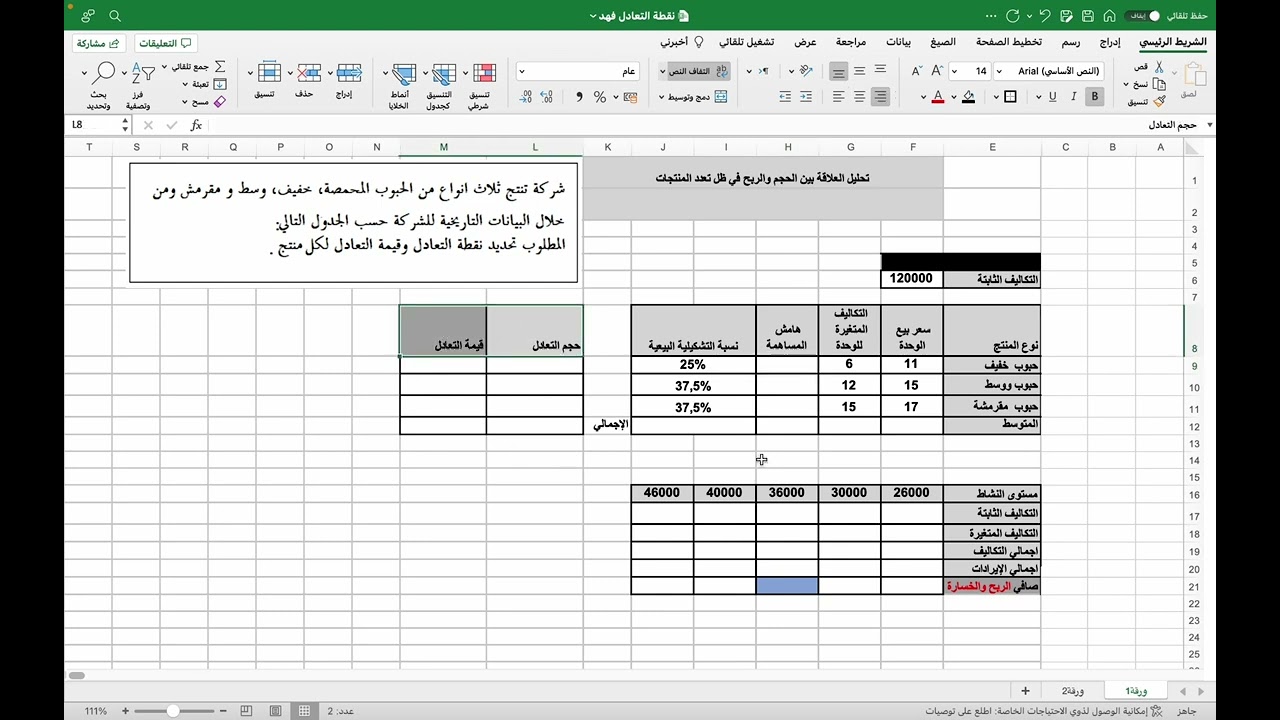Screen dimensions: 1280x720
Task: Click Format cells (تنسيق) grid icon
Action: [x=269, y=73]
